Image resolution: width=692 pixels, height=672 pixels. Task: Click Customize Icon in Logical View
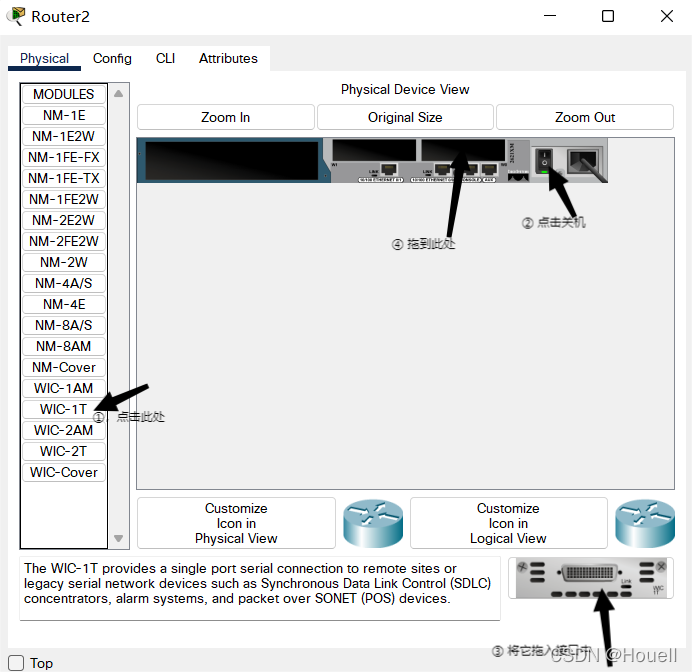tap(508, 523)
